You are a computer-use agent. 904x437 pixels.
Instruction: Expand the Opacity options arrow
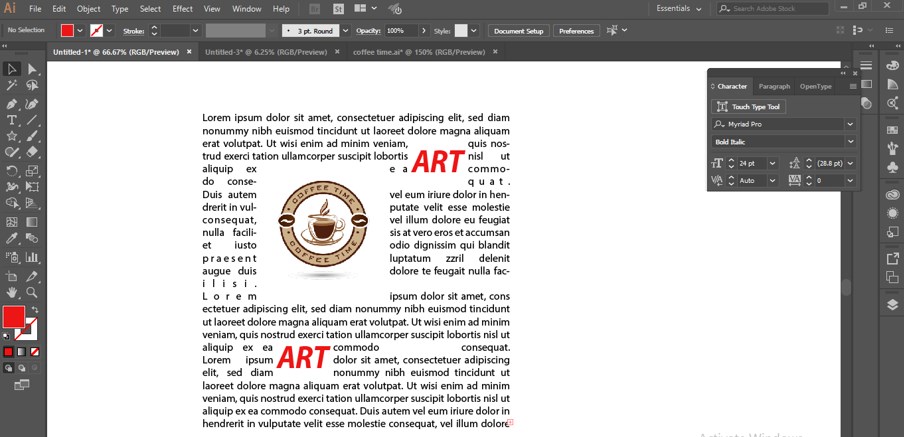424,31
